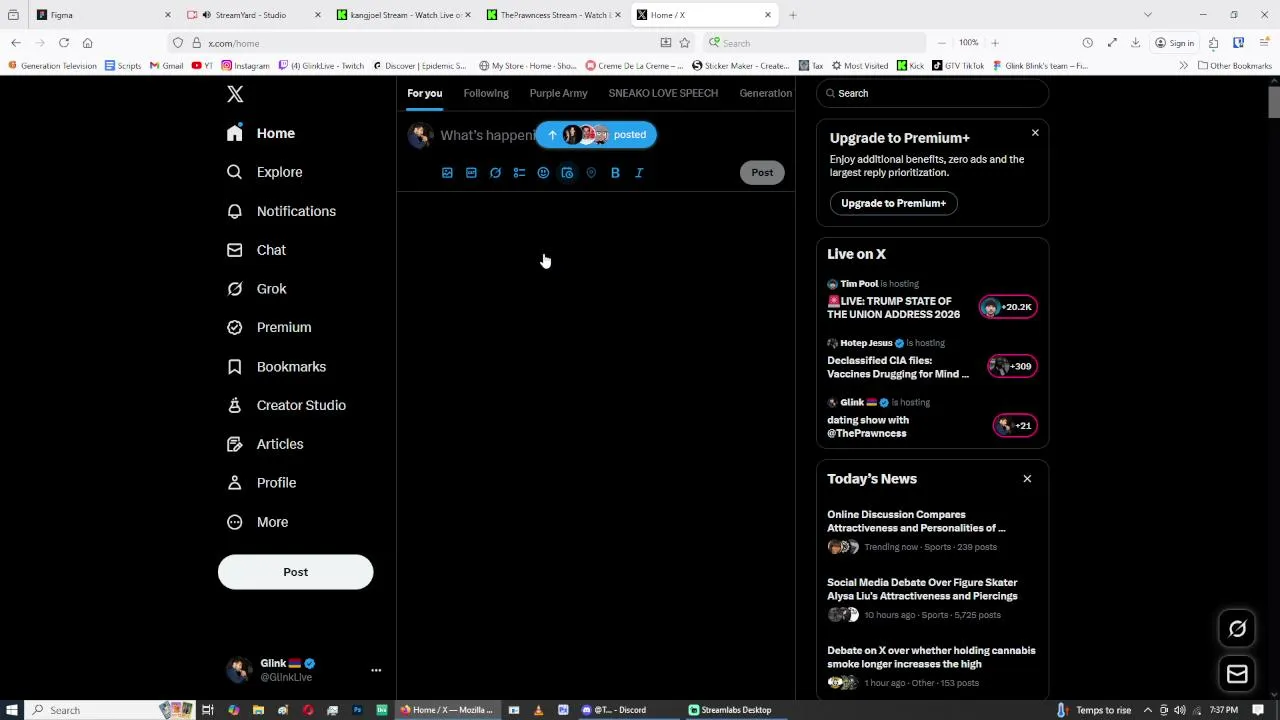This screenshot has width=1280, height=720.
Task: Click the large white Post button
Action: (295, 572)
